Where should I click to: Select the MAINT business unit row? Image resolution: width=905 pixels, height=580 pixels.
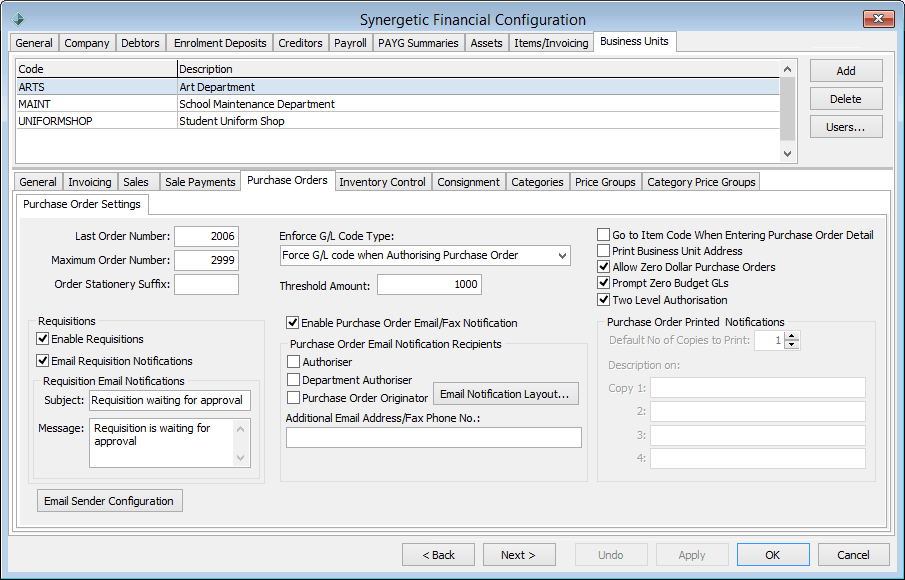point(398,104)
